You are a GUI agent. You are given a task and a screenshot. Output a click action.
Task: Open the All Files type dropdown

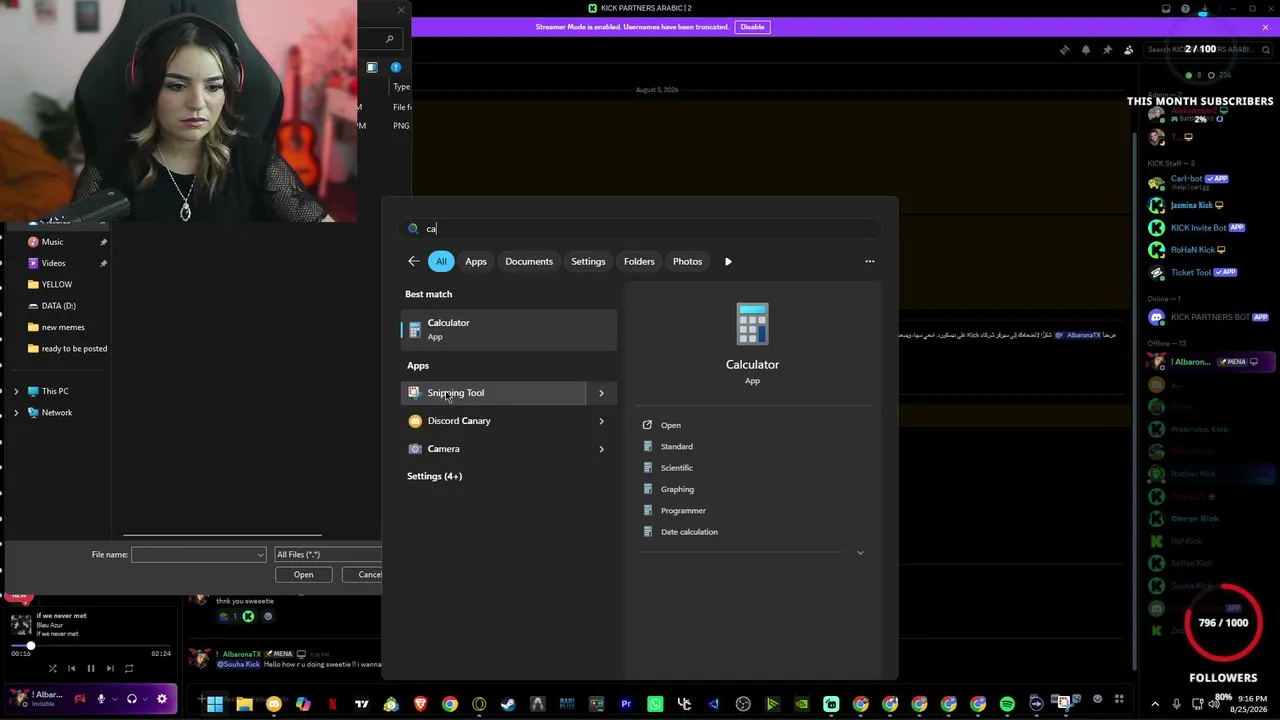[328, 555]
